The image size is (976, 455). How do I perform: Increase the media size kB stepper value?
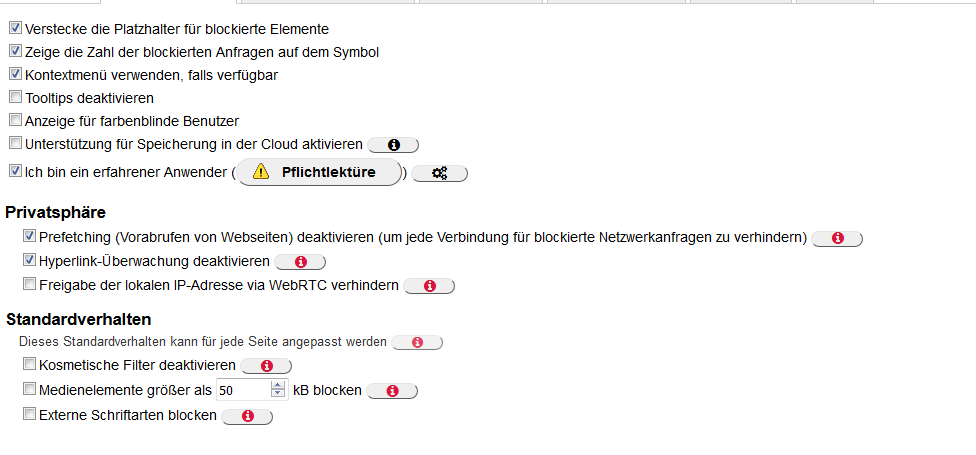point(278,385)
